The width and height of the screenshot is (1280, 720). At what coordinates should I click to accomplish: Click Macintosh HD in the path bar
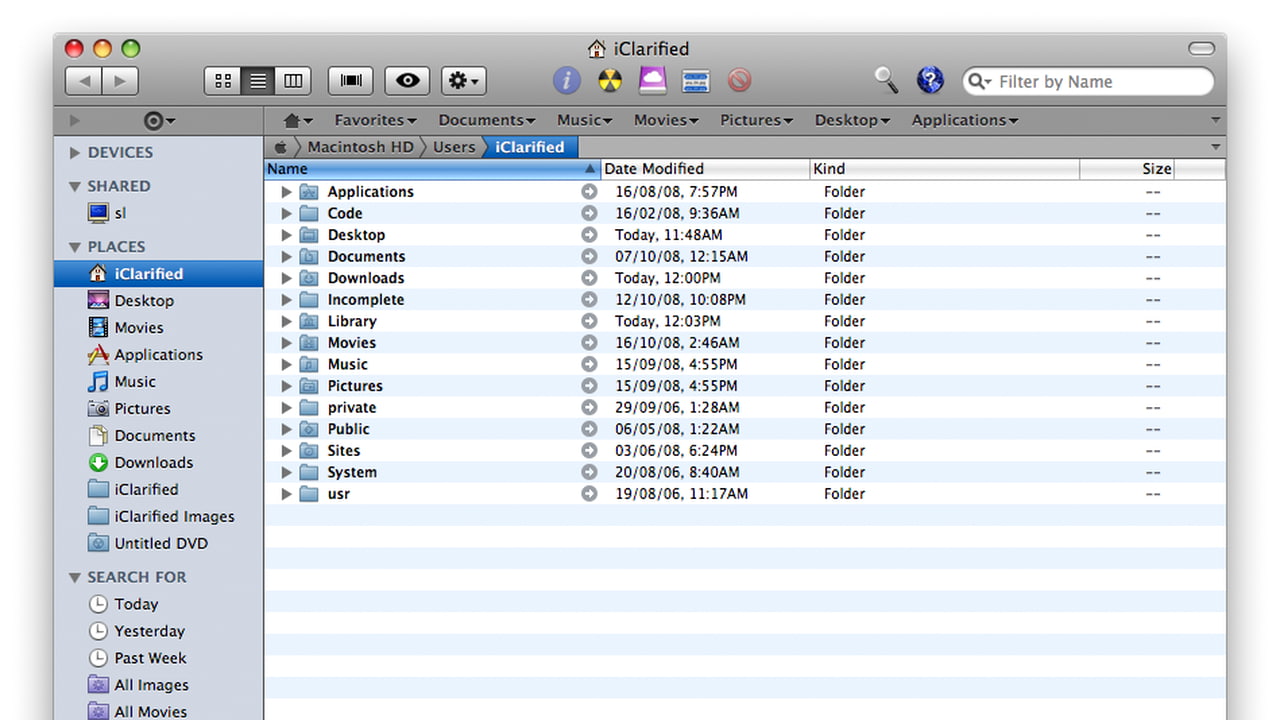(x=360, y=147)
